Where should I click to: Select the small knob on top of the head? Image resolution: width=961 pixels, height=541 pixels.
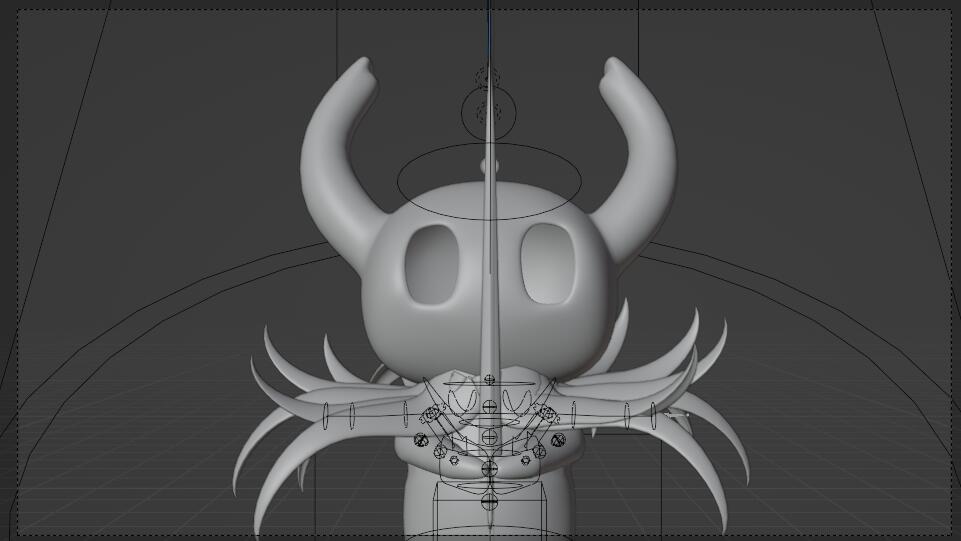pos(489,165)
